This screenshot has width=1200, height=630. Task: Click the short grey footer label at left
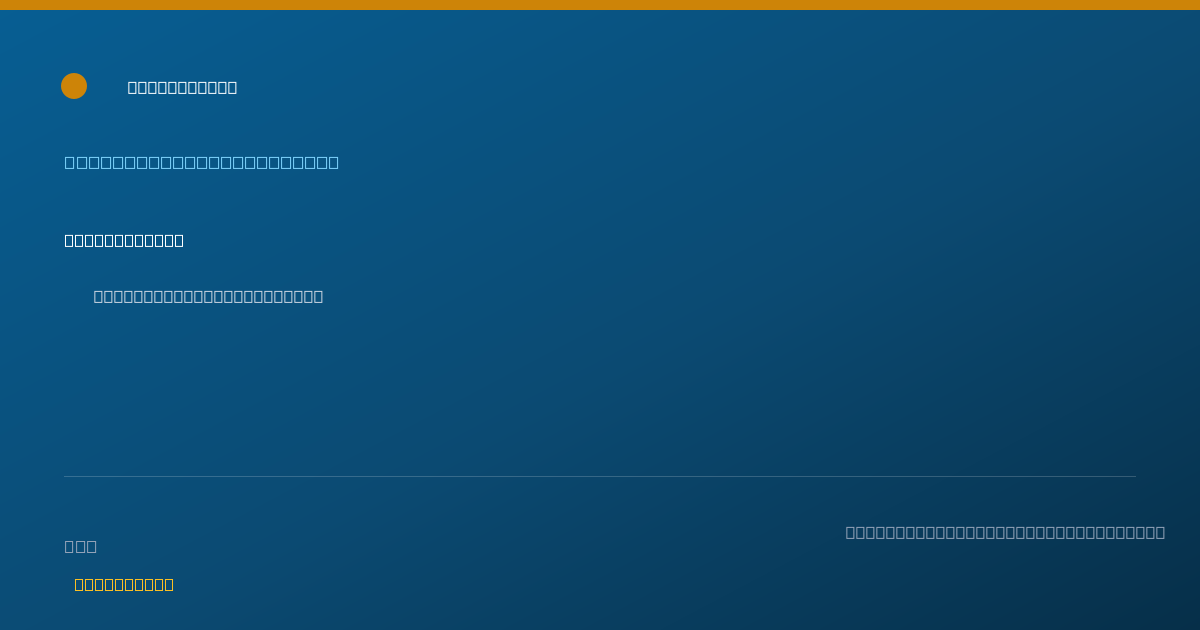coord(81,546)
